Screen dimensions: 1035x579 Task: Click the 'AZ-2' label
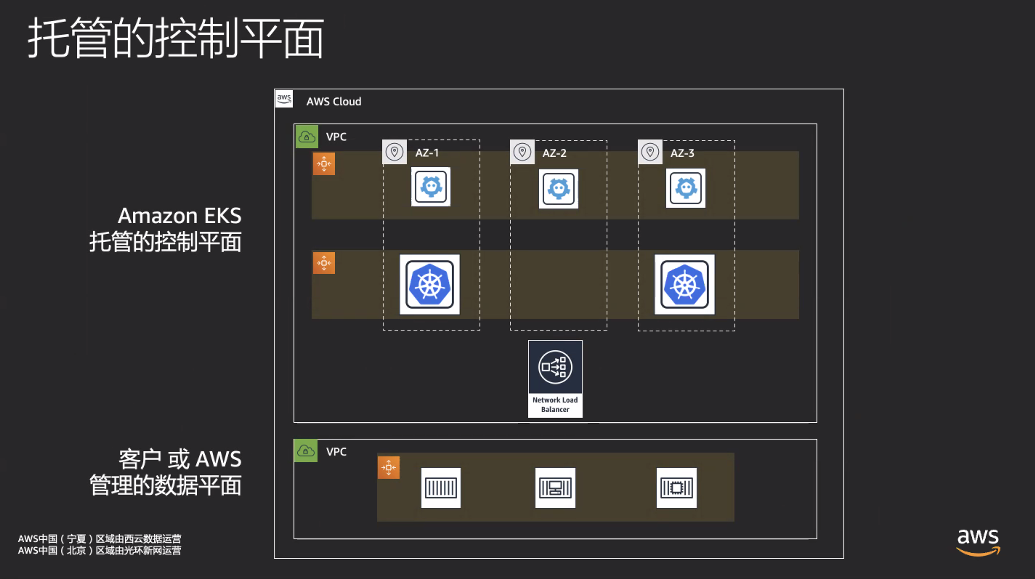[x=554, y=153]
